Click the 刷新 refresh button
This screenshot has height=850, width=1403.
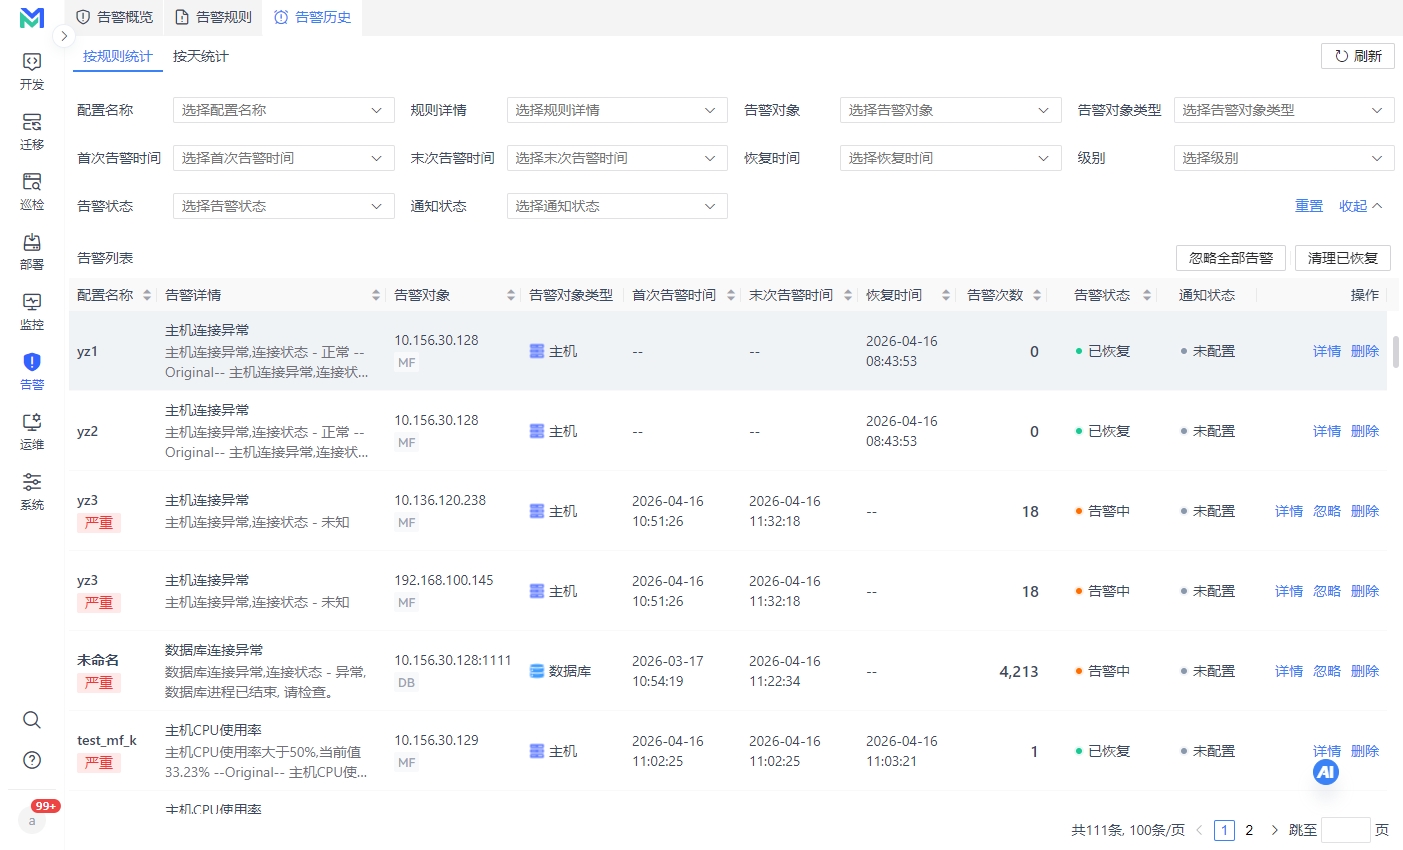click(x=1358, y=56)
